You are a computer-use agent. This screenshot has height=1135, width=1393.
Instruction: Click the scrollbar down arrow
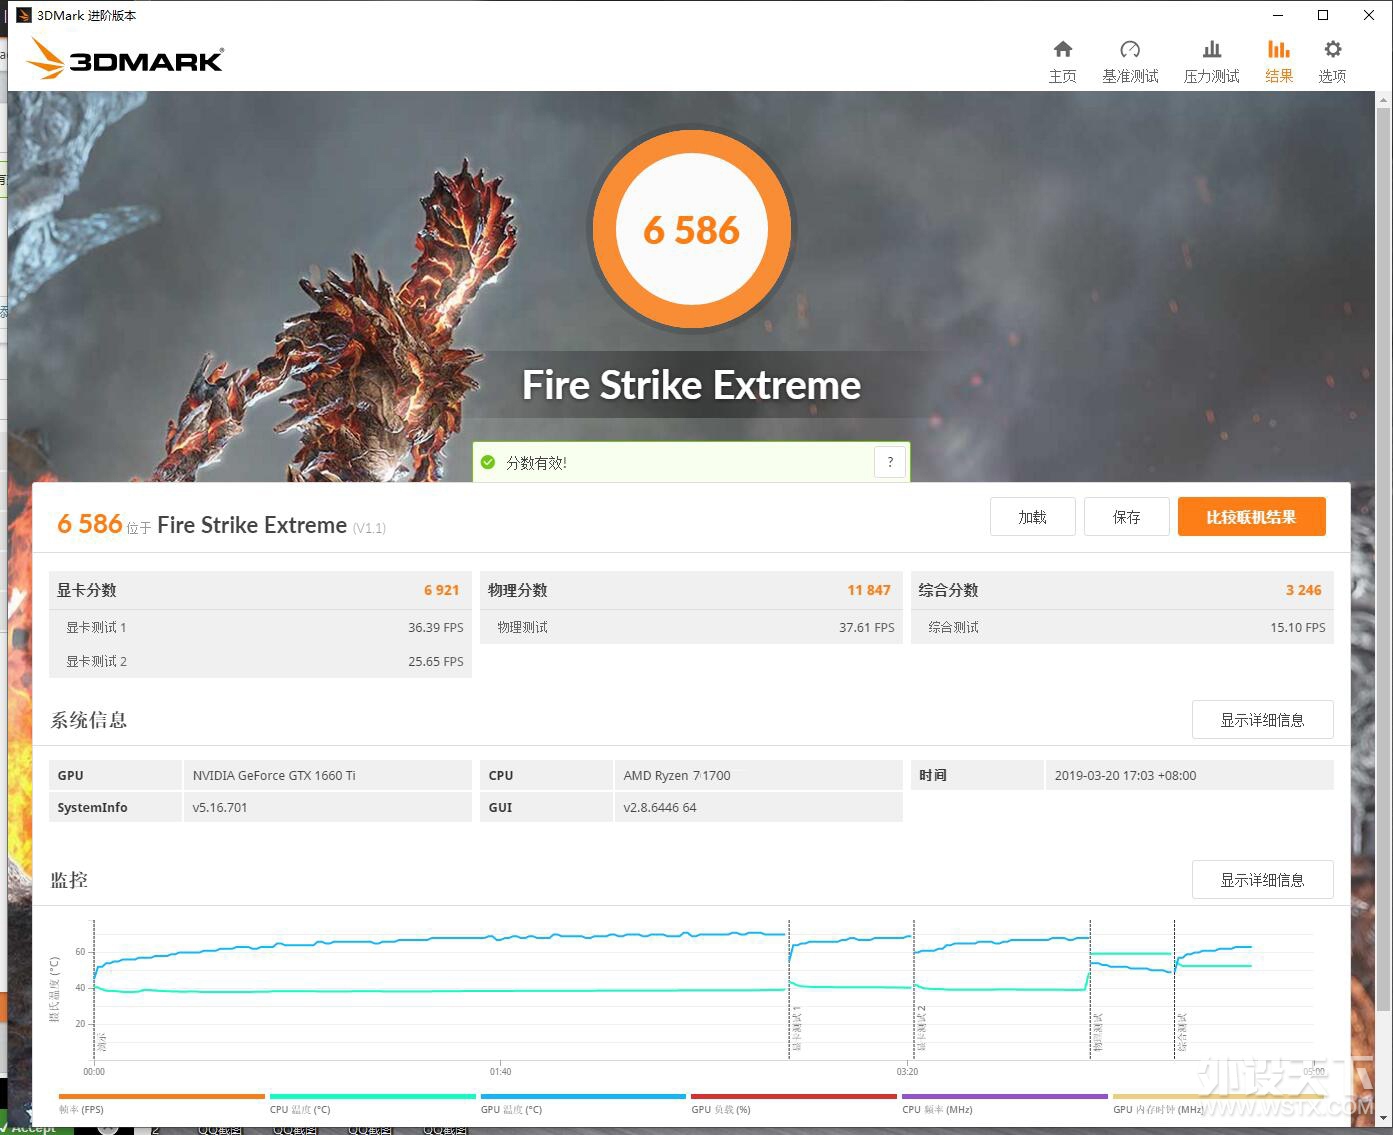(x=1383, y=1118)
